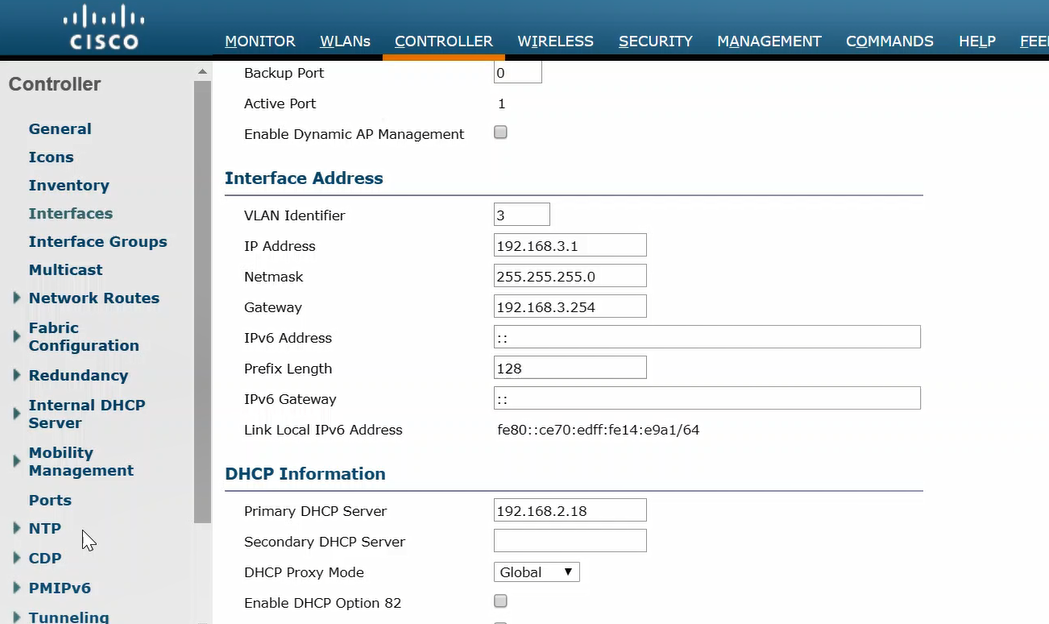Expand Internal DHCP Server arrow

(x=17, y=414)
